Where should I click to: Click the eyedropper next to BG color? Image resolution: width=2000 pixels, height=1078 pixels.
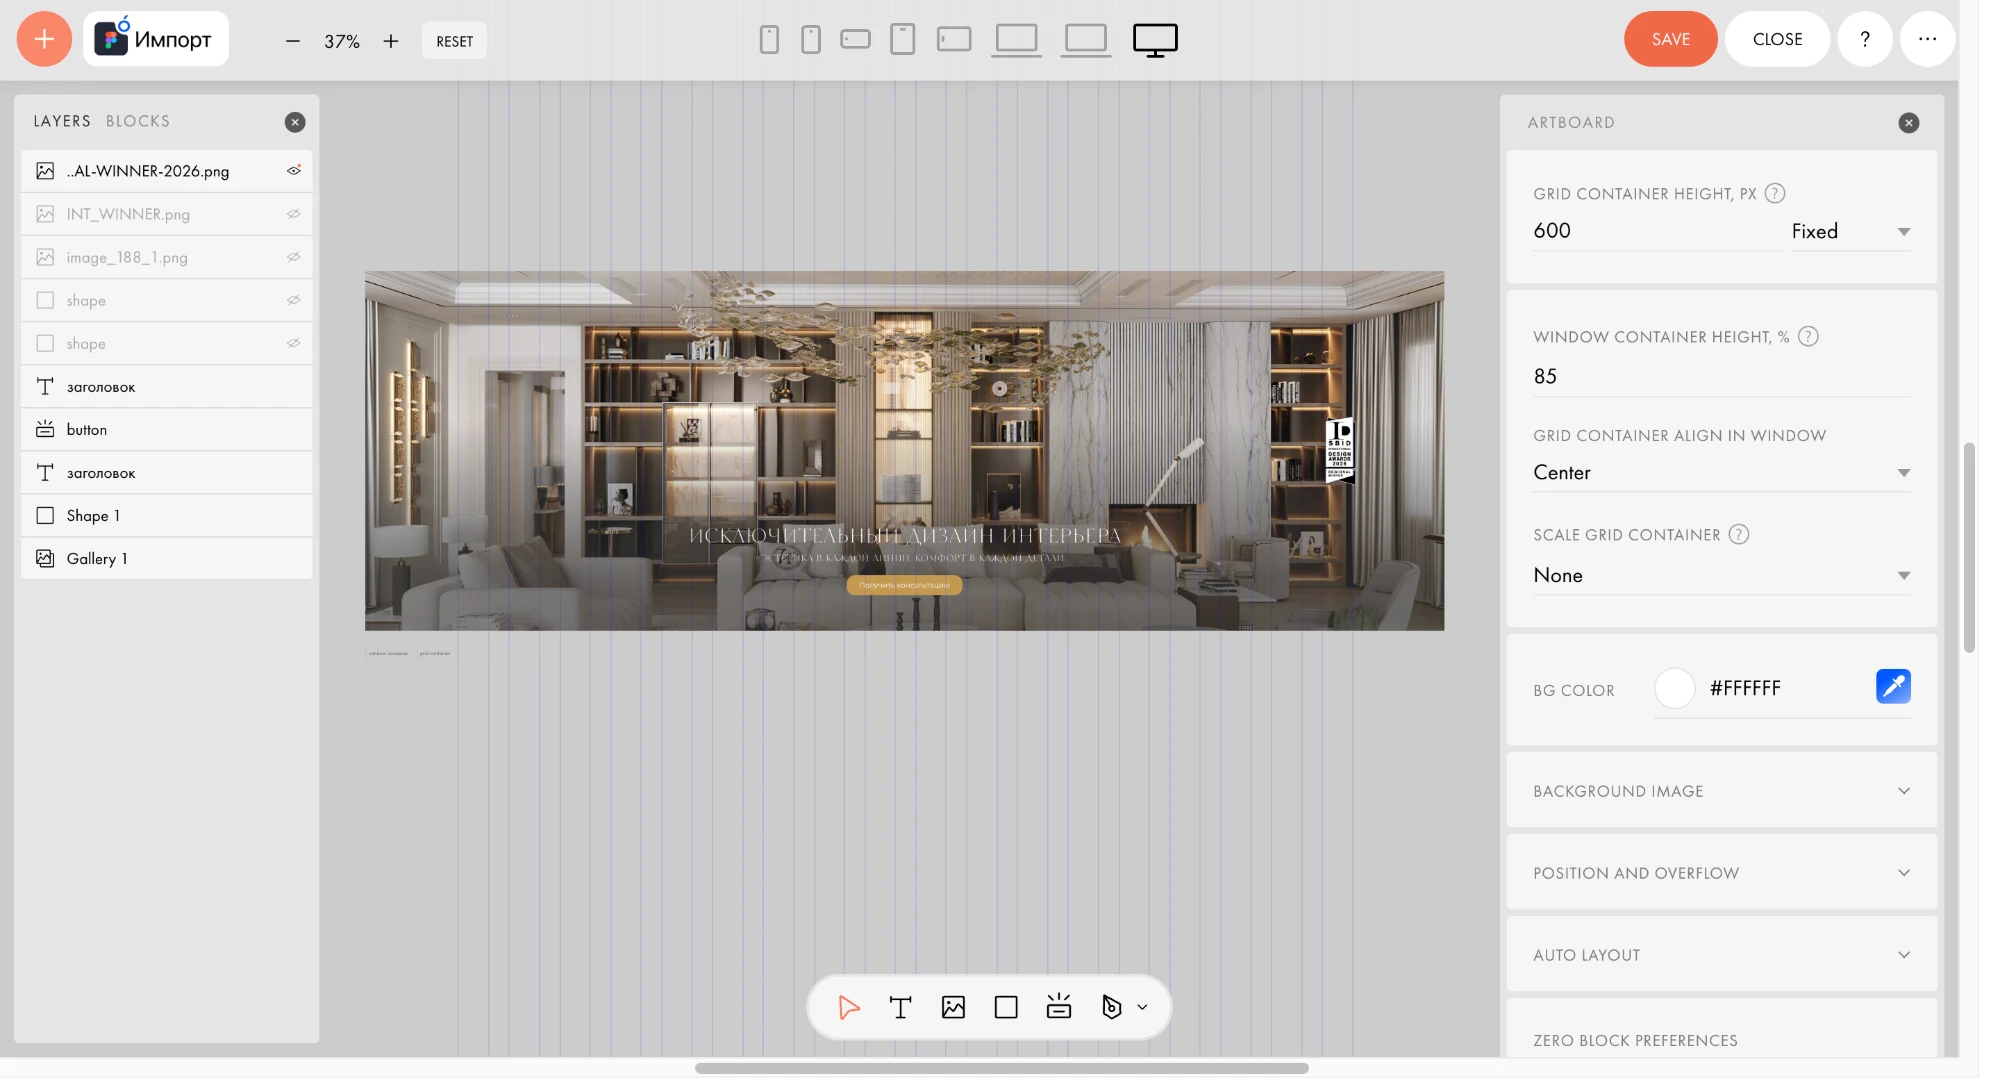(x=1893, y=686)
